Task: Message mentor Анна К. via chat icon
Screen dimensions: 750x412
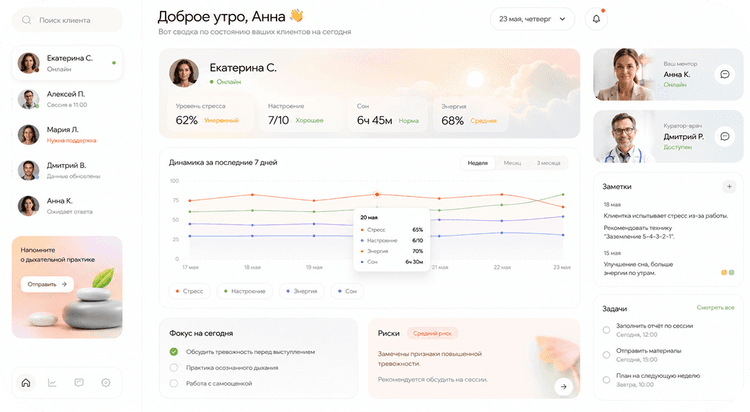Action: click(x=725, y=74)
